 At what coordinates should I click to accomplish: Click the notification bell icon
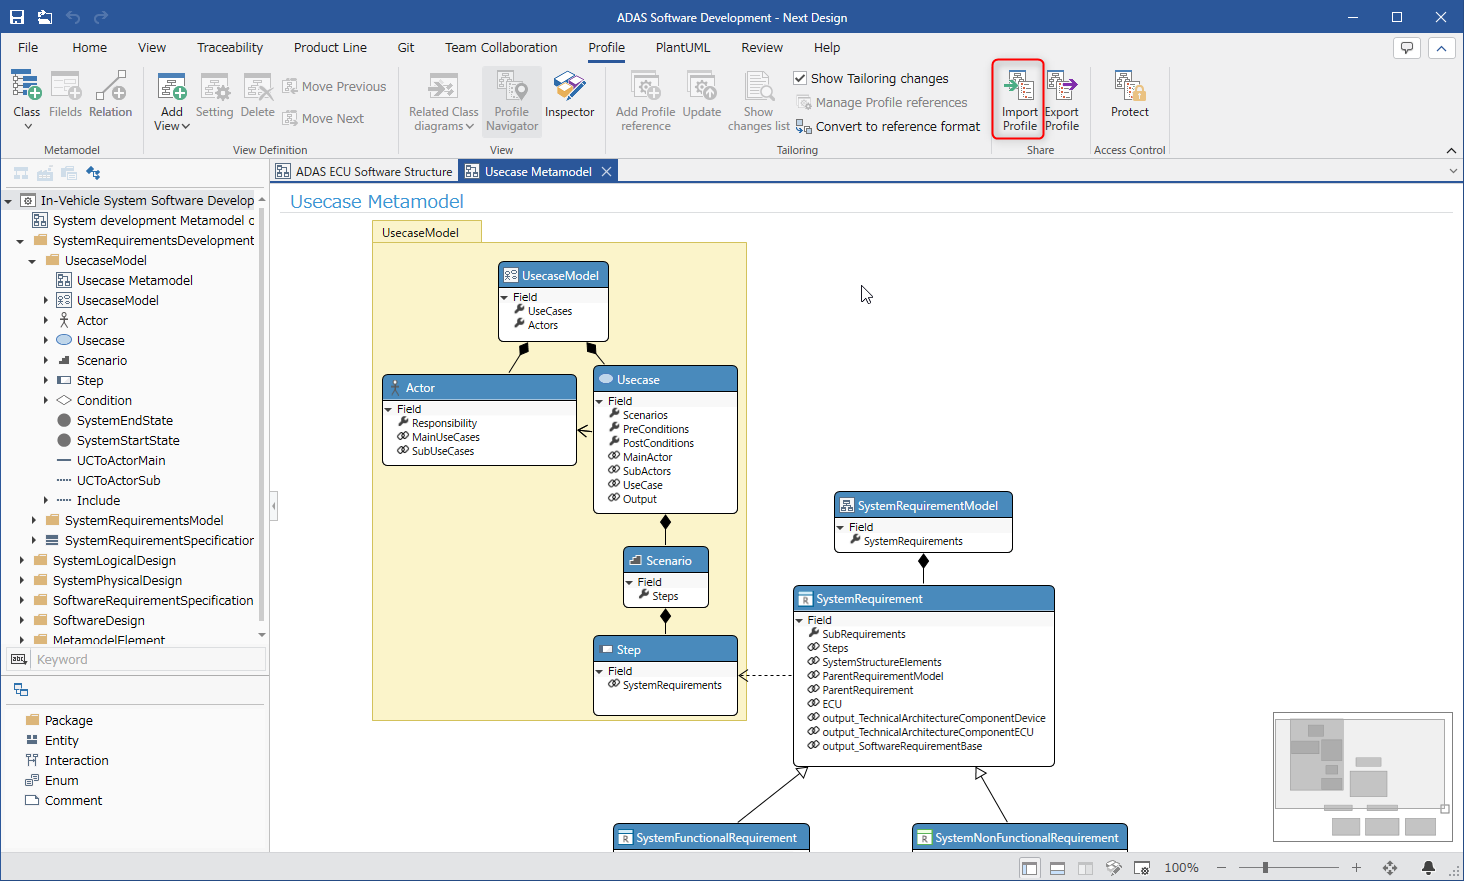[1428, 868]
